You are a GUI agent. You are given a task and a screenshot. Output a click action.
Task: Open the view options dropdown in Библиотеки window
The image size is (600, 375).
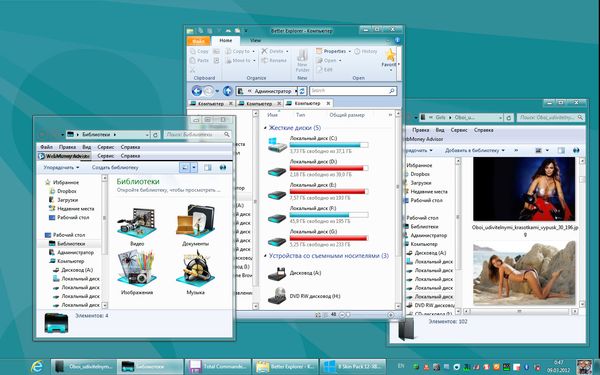[194, 168]
